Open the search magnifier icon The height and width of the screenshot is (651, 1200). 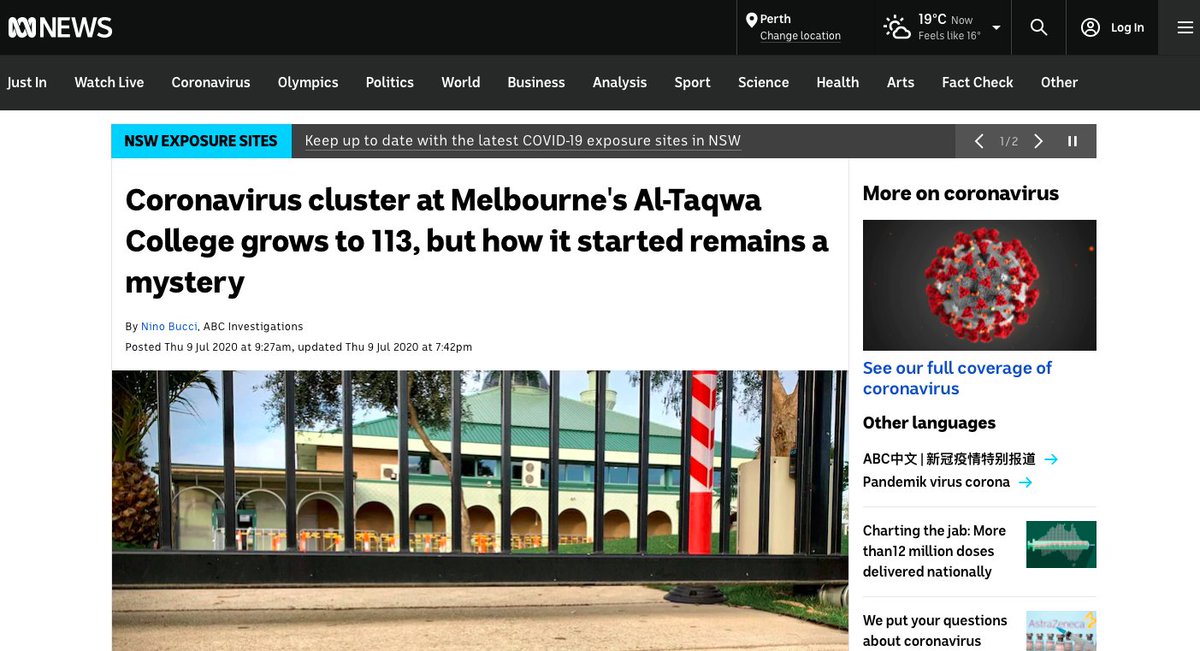click(x=1039, y=27)
